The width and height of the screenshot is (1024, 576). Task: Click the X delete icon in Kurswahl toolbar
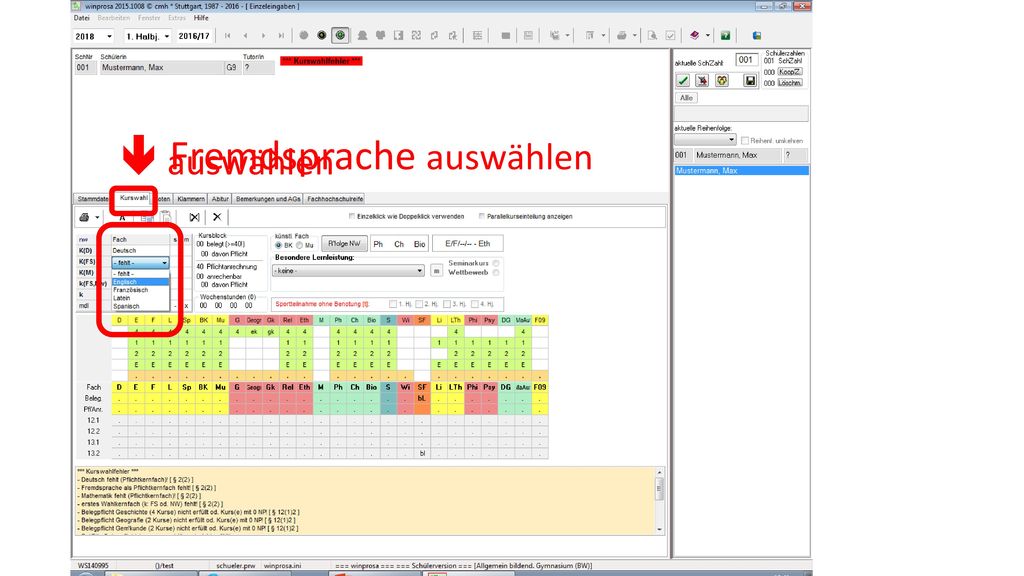[x=217, y=217]
